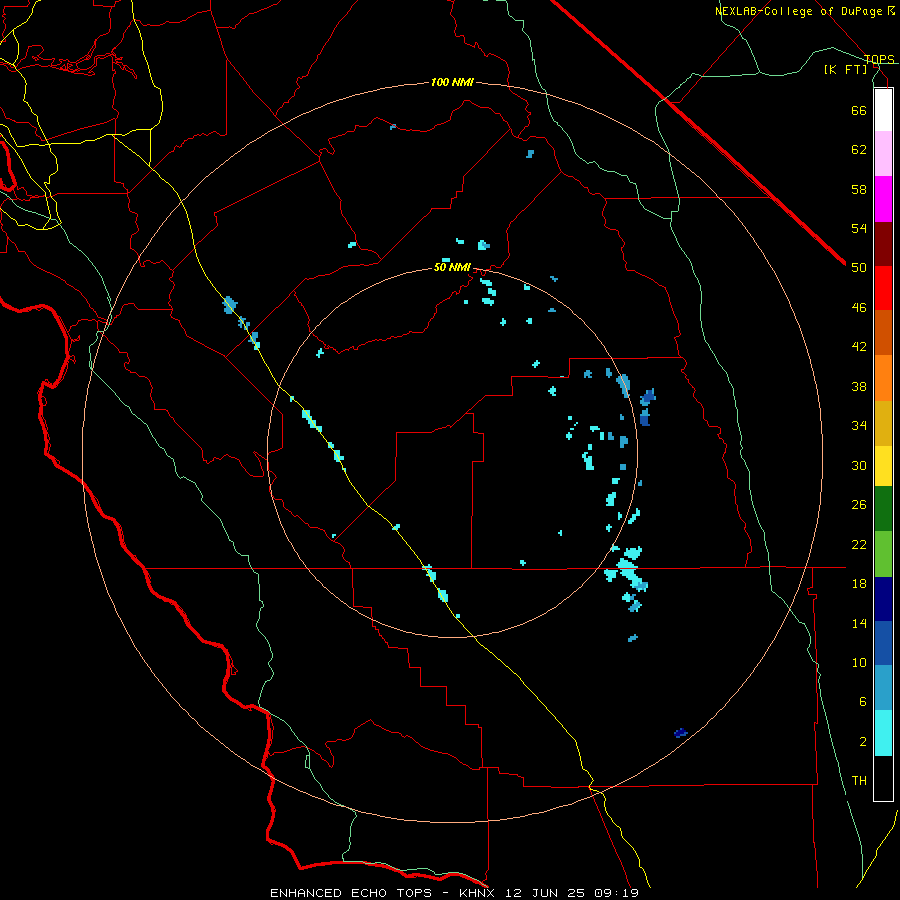Click the 54 legend value
The height and width of the screenshot is (900, 900).
(x=859, y=228)
